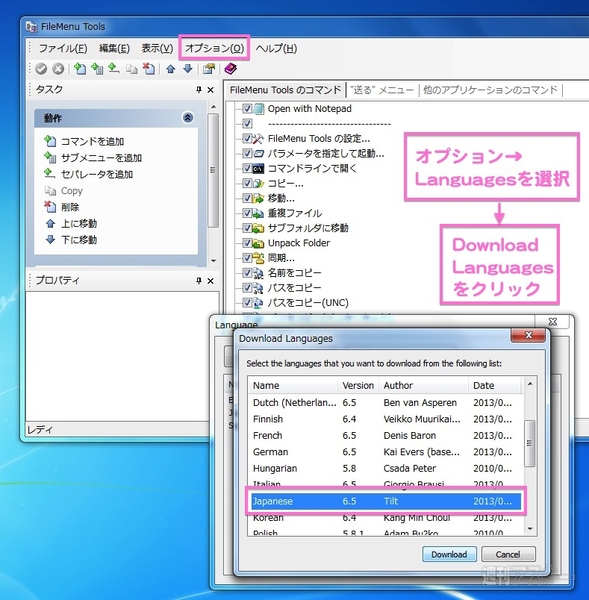
Task: Toggle the Unpack Folder checkbox
Action: pyautogui.click(x=247, y=243)
